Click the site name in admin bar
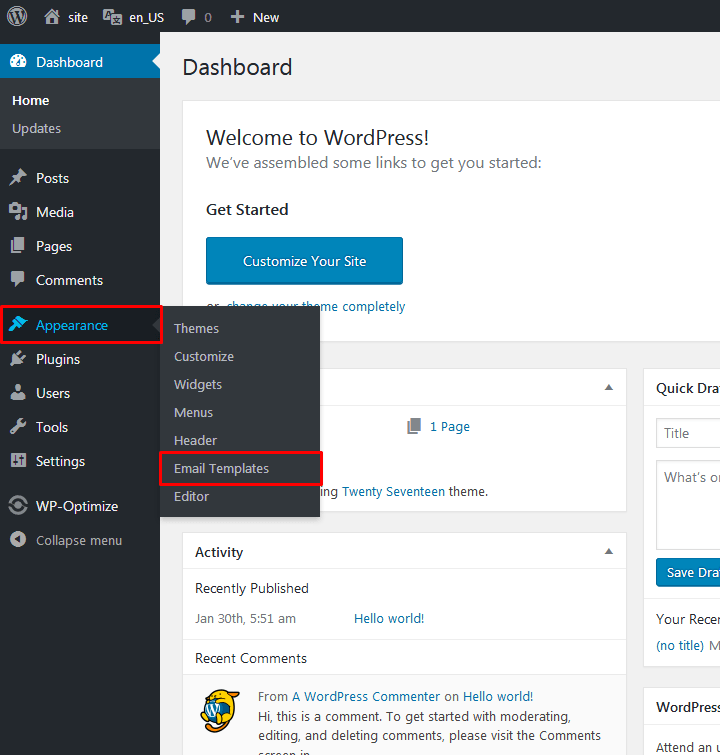 click(78, 18)
